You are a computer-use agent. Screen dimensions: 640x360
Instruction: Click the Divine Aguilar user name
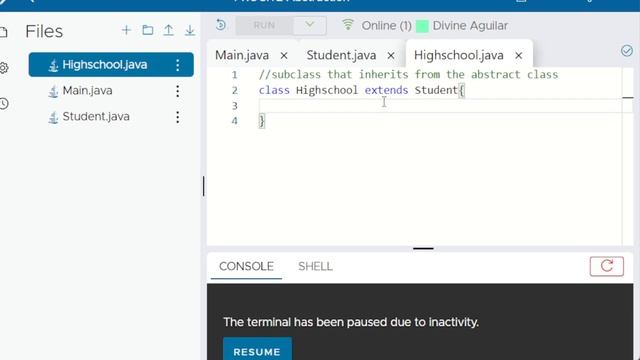[470, 26]
